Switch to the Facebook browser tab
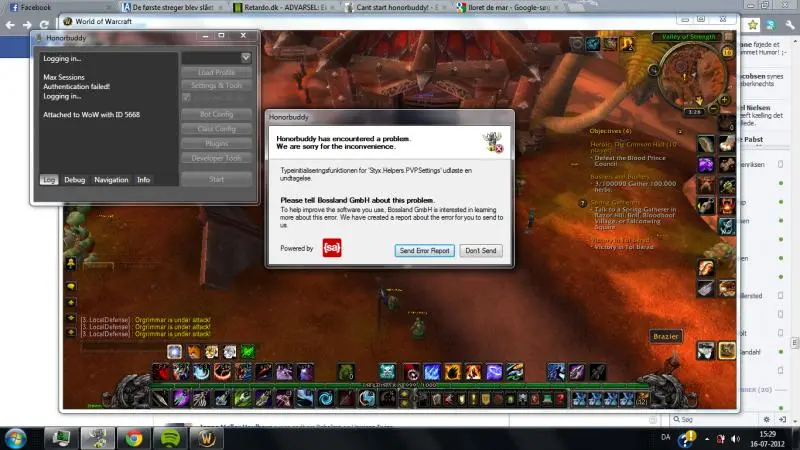 [59, 7]
